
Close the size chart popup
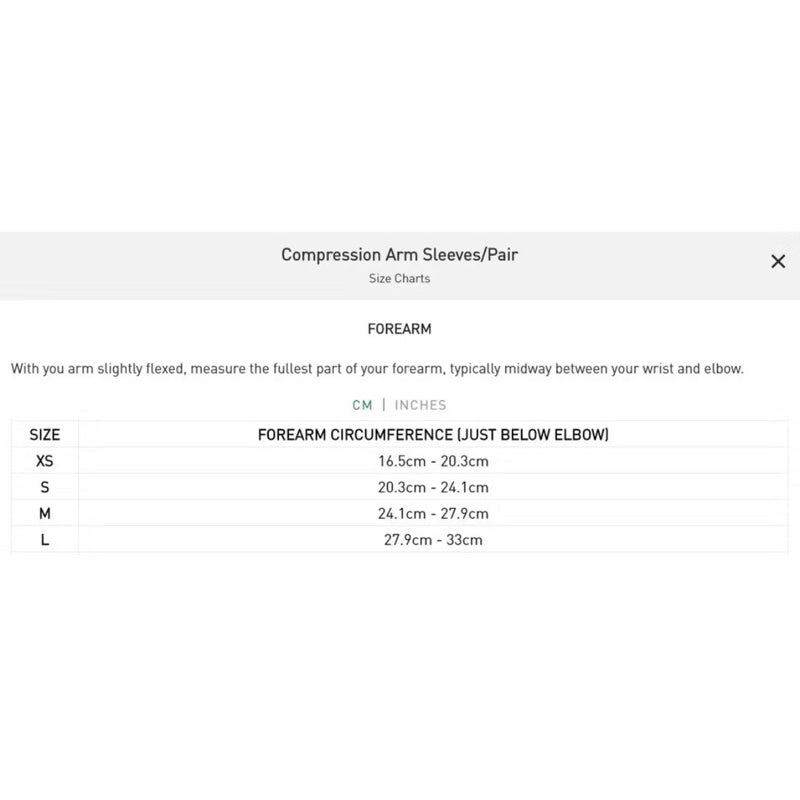(x=778, y=262)
